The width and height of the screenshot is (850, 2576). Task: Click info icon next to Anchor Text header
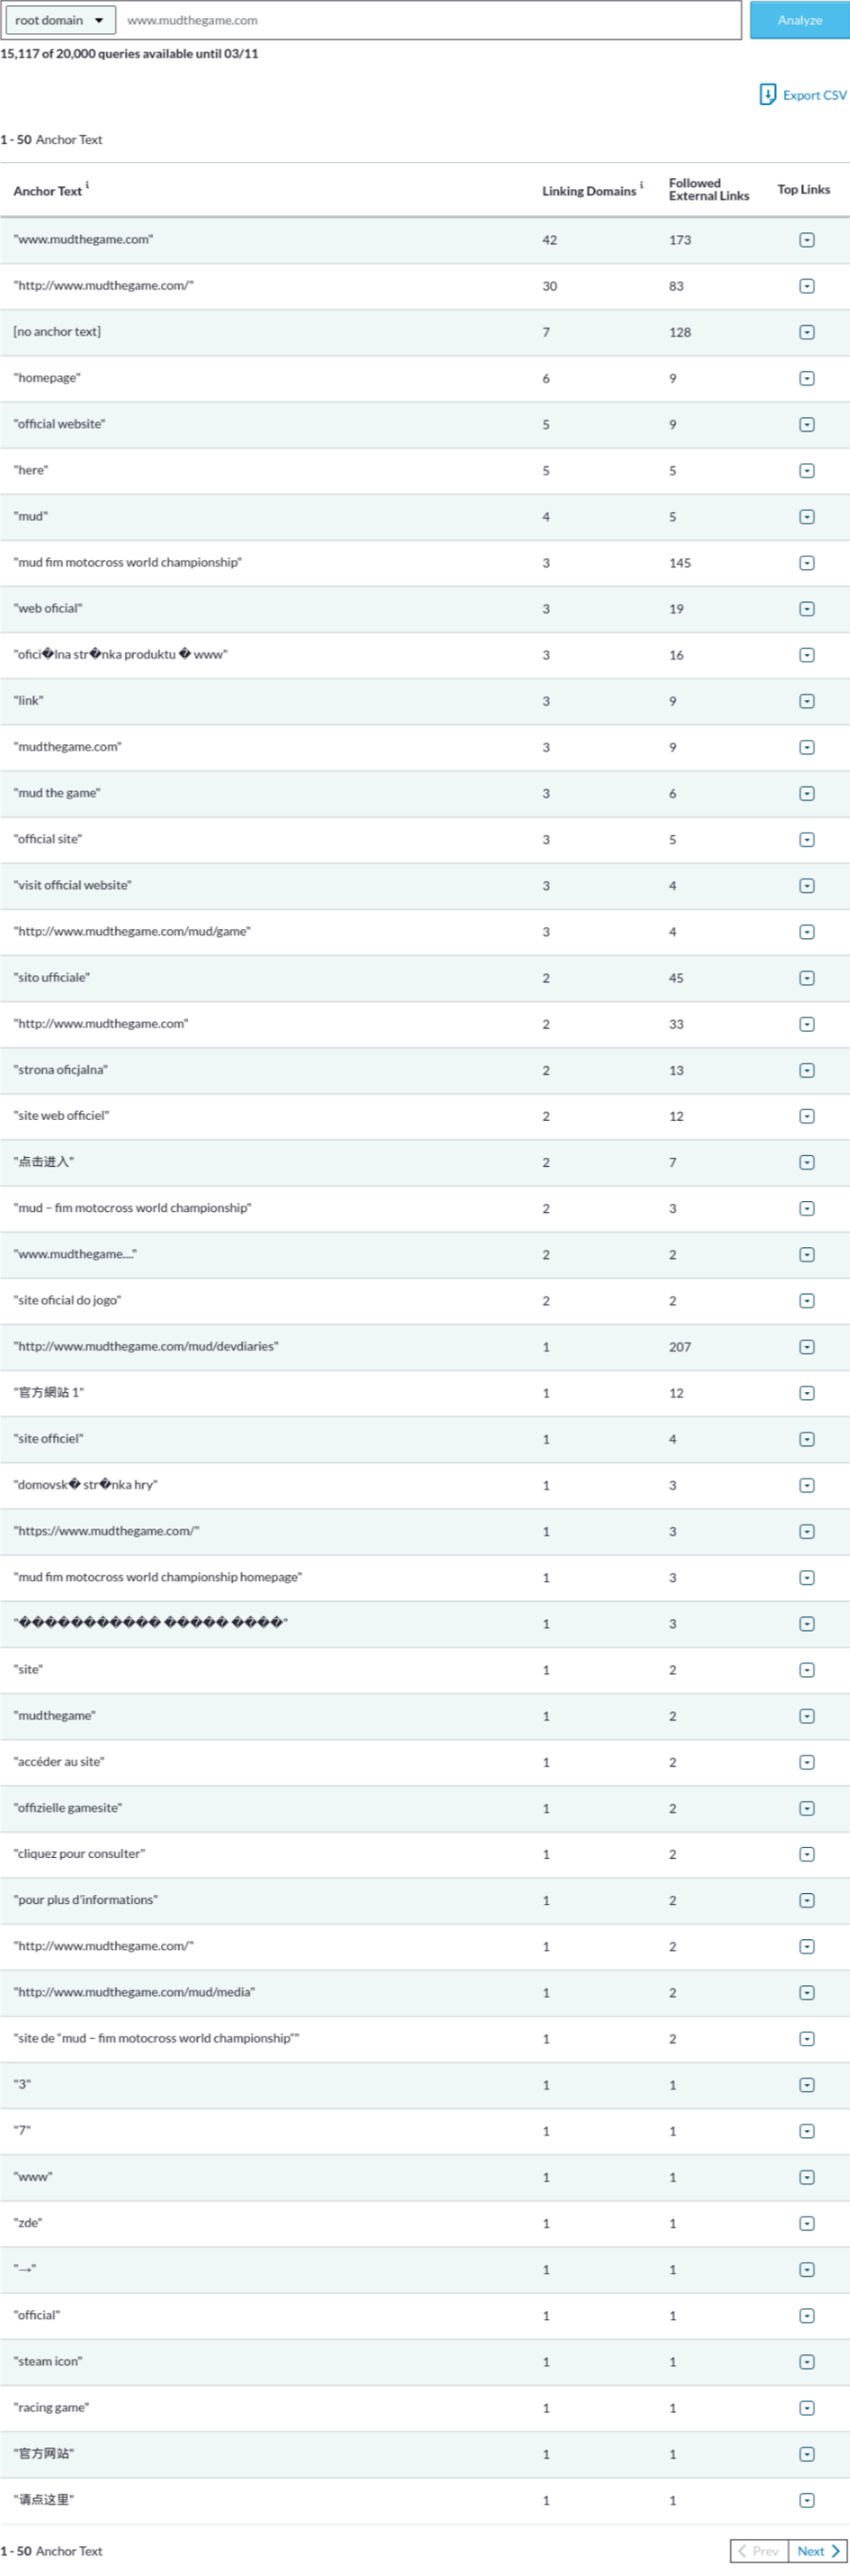[87, 185]
